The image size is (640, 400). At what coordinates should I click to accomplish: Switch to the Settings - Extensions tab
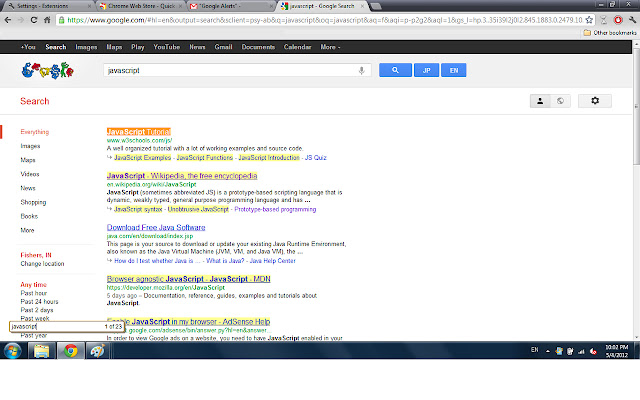pos(47,6)
